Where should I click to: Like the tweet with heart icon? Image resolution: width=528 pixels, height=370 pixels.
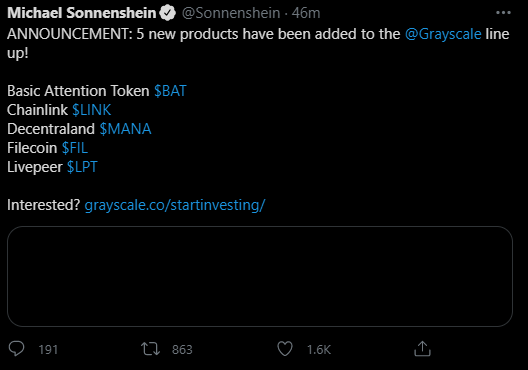pyautogui.click(x=285, y=349)
